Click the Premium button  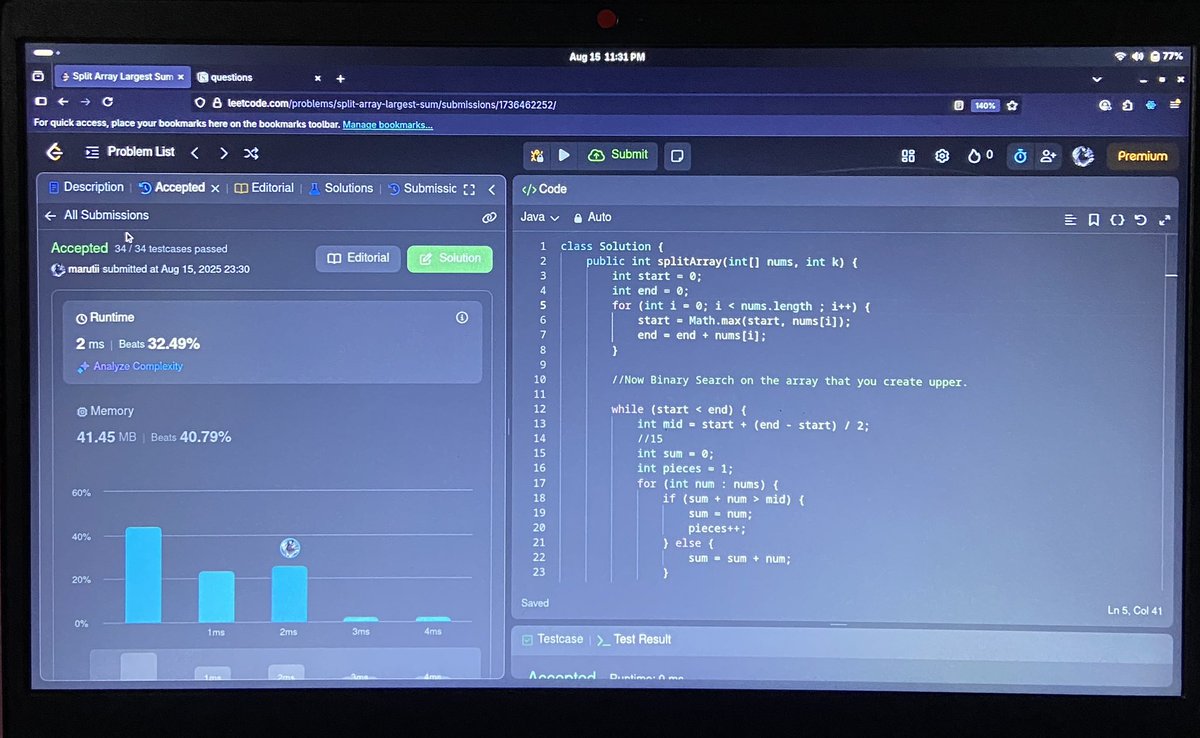coord(1142,156)
